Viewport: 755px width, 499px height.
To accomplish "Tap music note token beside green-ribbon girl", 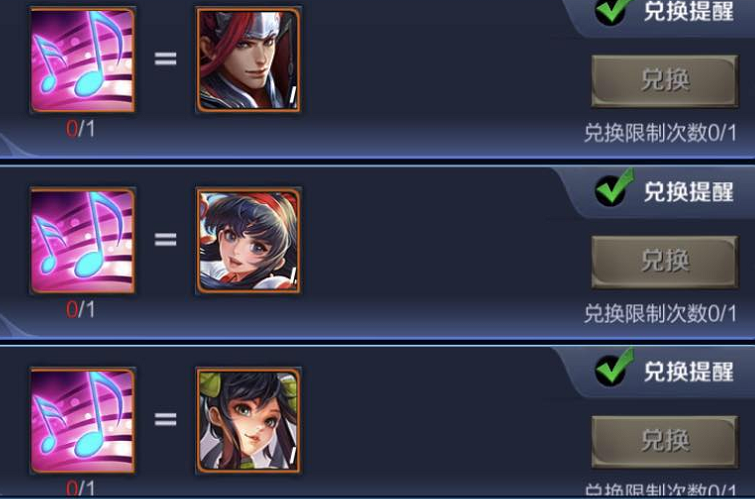I will pyautogui.click(x=82, y=420).
